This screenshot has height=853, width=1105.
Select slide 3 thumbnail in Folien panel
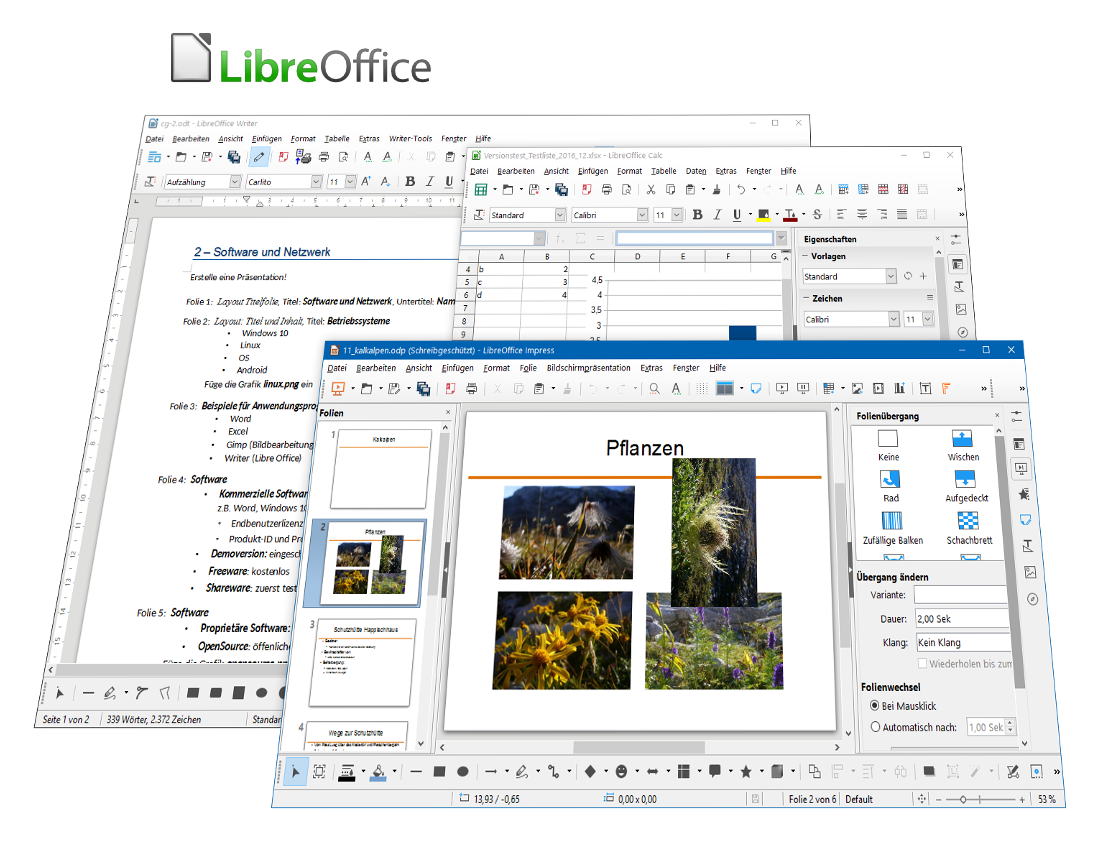(363, 662)
